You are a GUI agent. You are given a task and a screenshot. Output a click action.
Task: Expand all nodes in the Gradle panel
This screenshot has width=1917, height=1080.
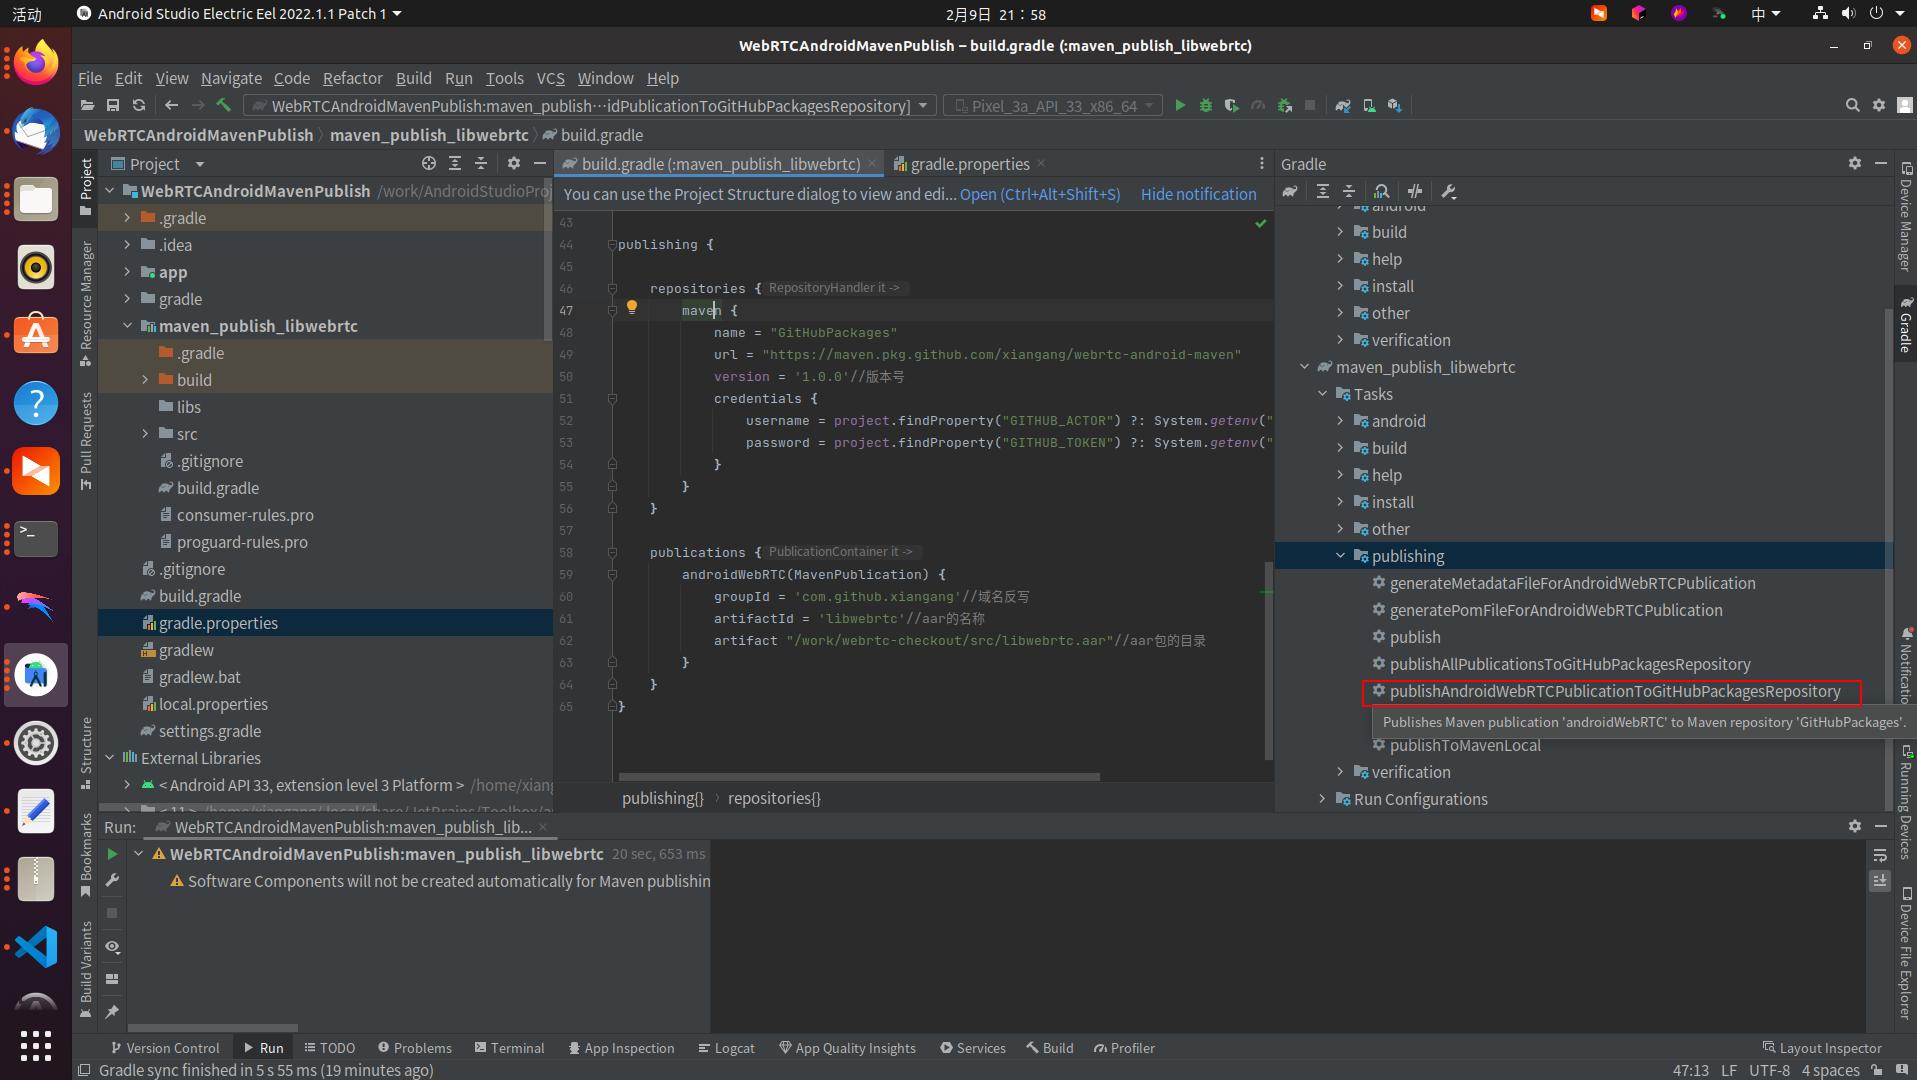1322,191
